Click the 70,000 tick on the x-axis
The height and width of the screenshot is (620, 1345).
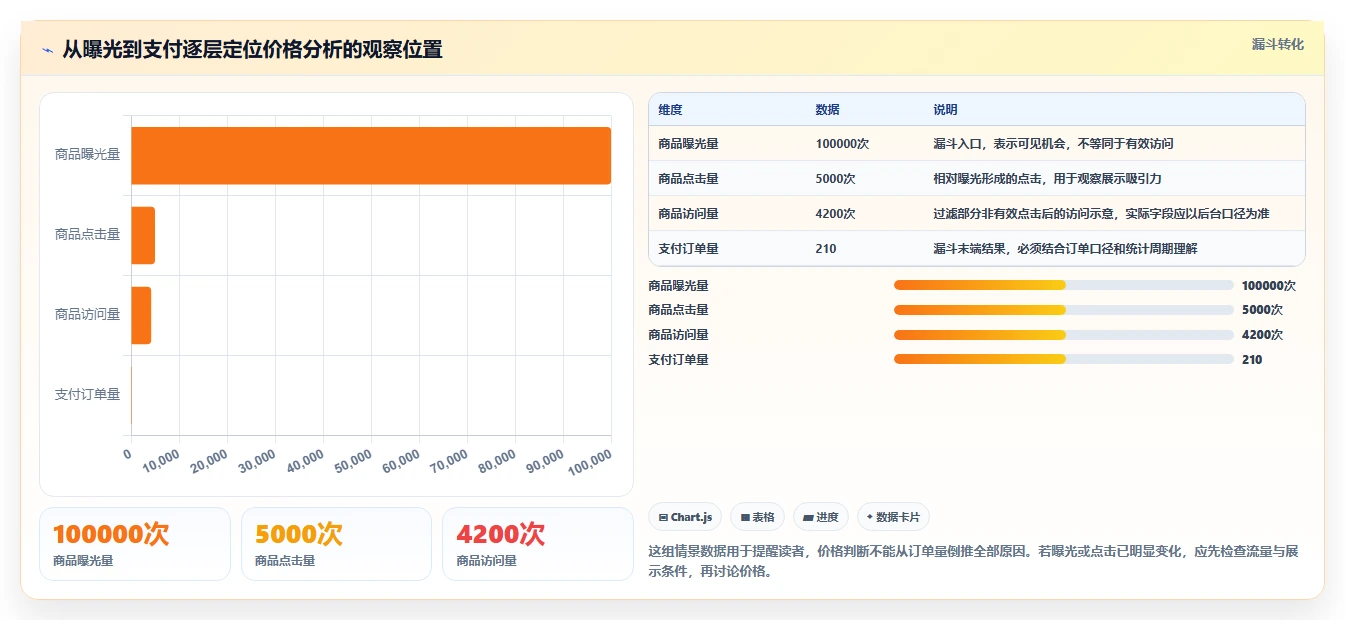[449, 462]
